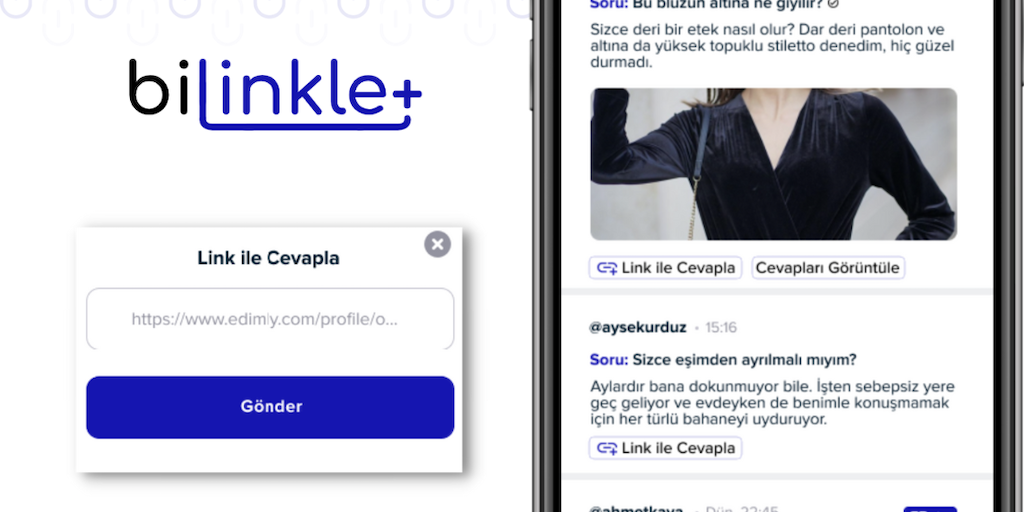1024x512 pixels.
Task: Click the checkmark icon beside the blouse question
Action: [833, 3]
